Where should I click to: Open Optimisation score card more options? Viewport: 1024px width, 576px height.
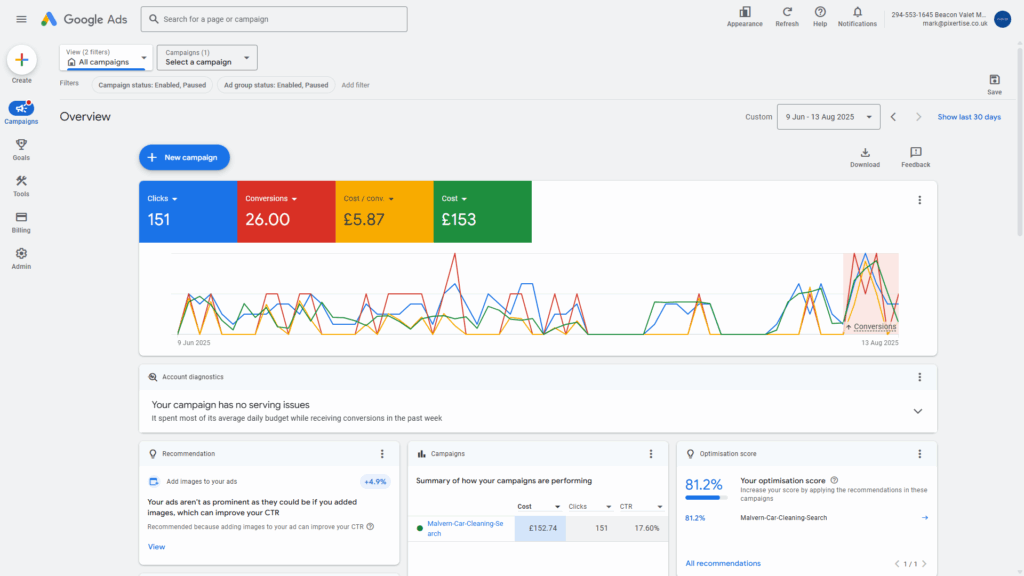point(920,454)
